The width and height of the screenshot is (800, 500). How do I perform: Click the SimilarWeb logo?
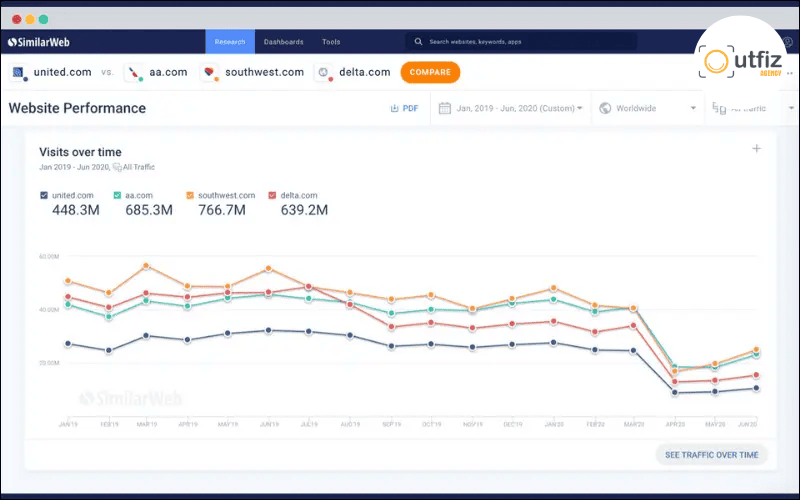39,42
